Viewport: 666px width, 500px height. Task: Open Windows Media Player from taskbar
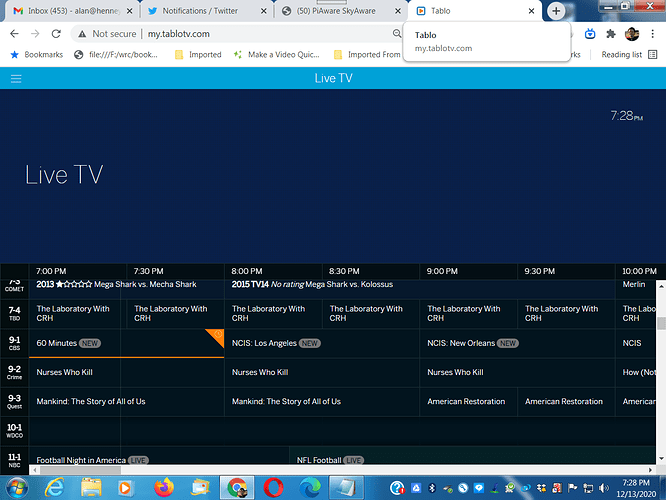[125, 488]
